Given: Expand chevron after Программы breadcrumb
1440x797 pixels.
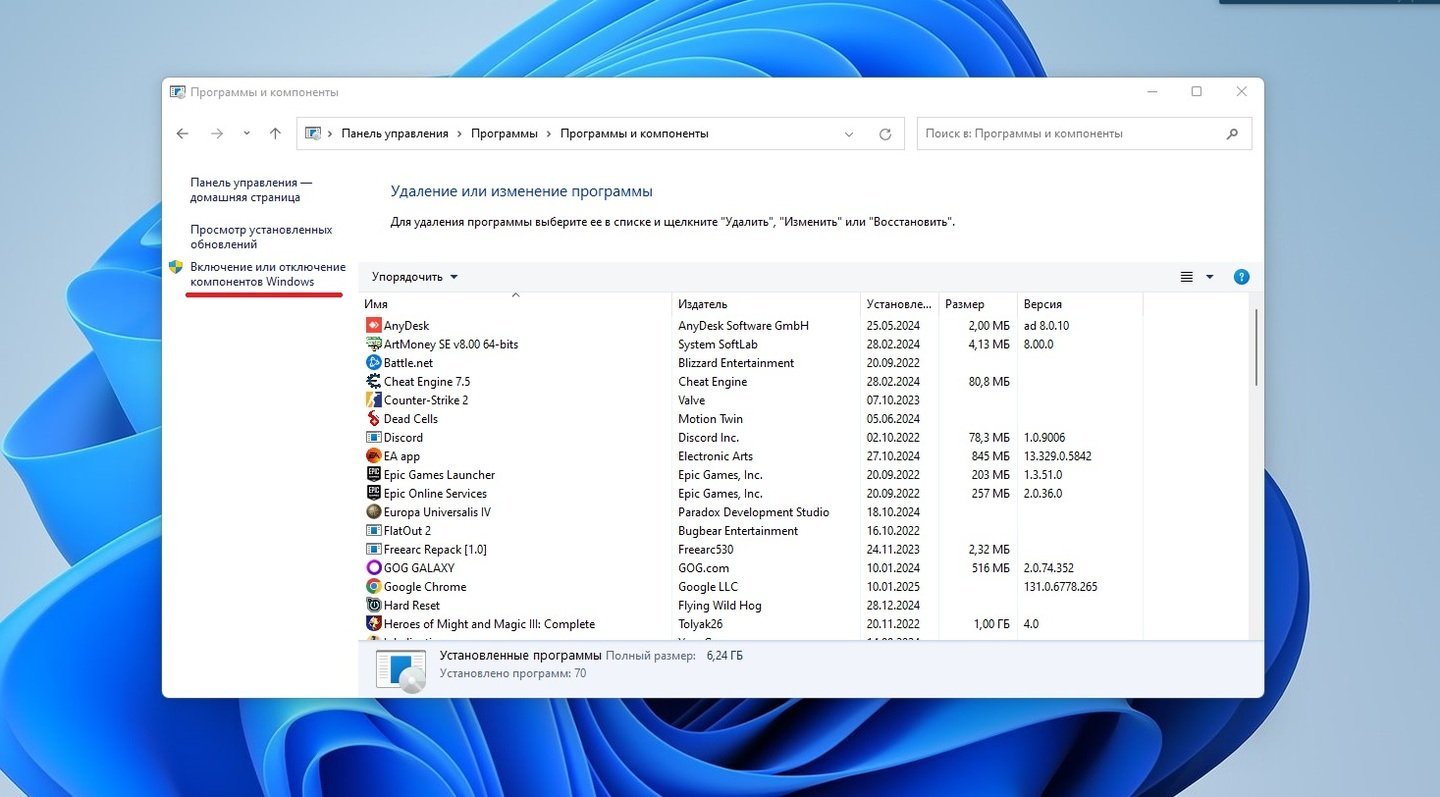Looking at the screenshot, I should [549, 134].
